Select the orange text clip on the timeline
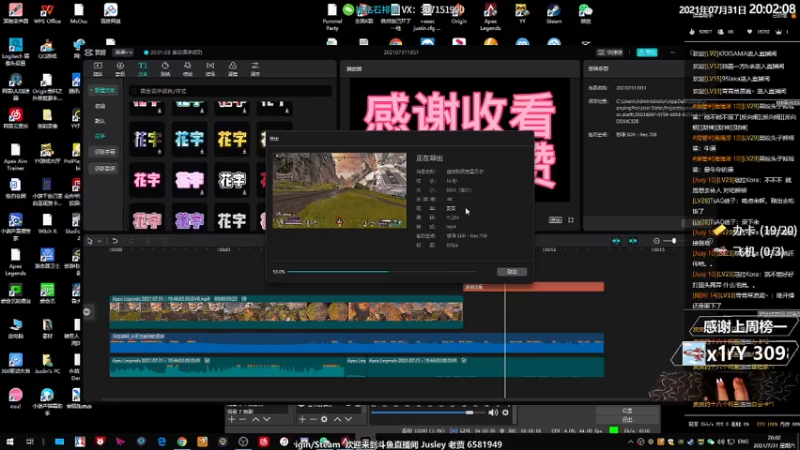Screen dimensions: 800x450 534,287
